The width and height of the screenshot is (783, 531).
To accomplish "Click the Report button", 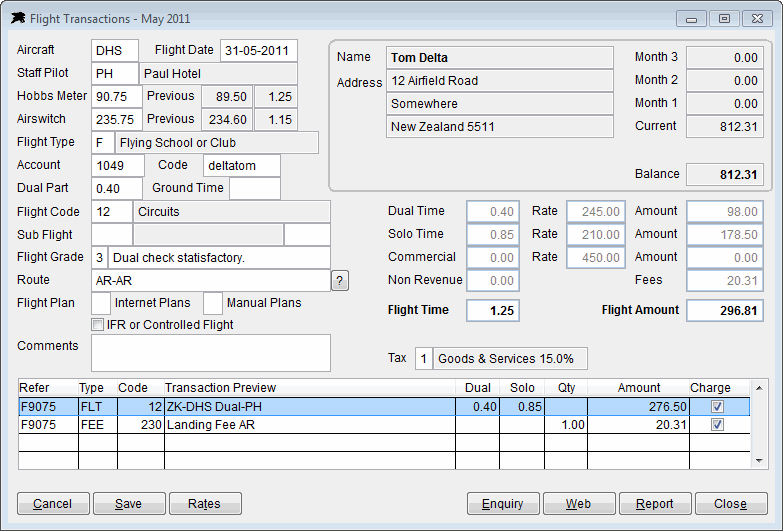I will 655,504.
